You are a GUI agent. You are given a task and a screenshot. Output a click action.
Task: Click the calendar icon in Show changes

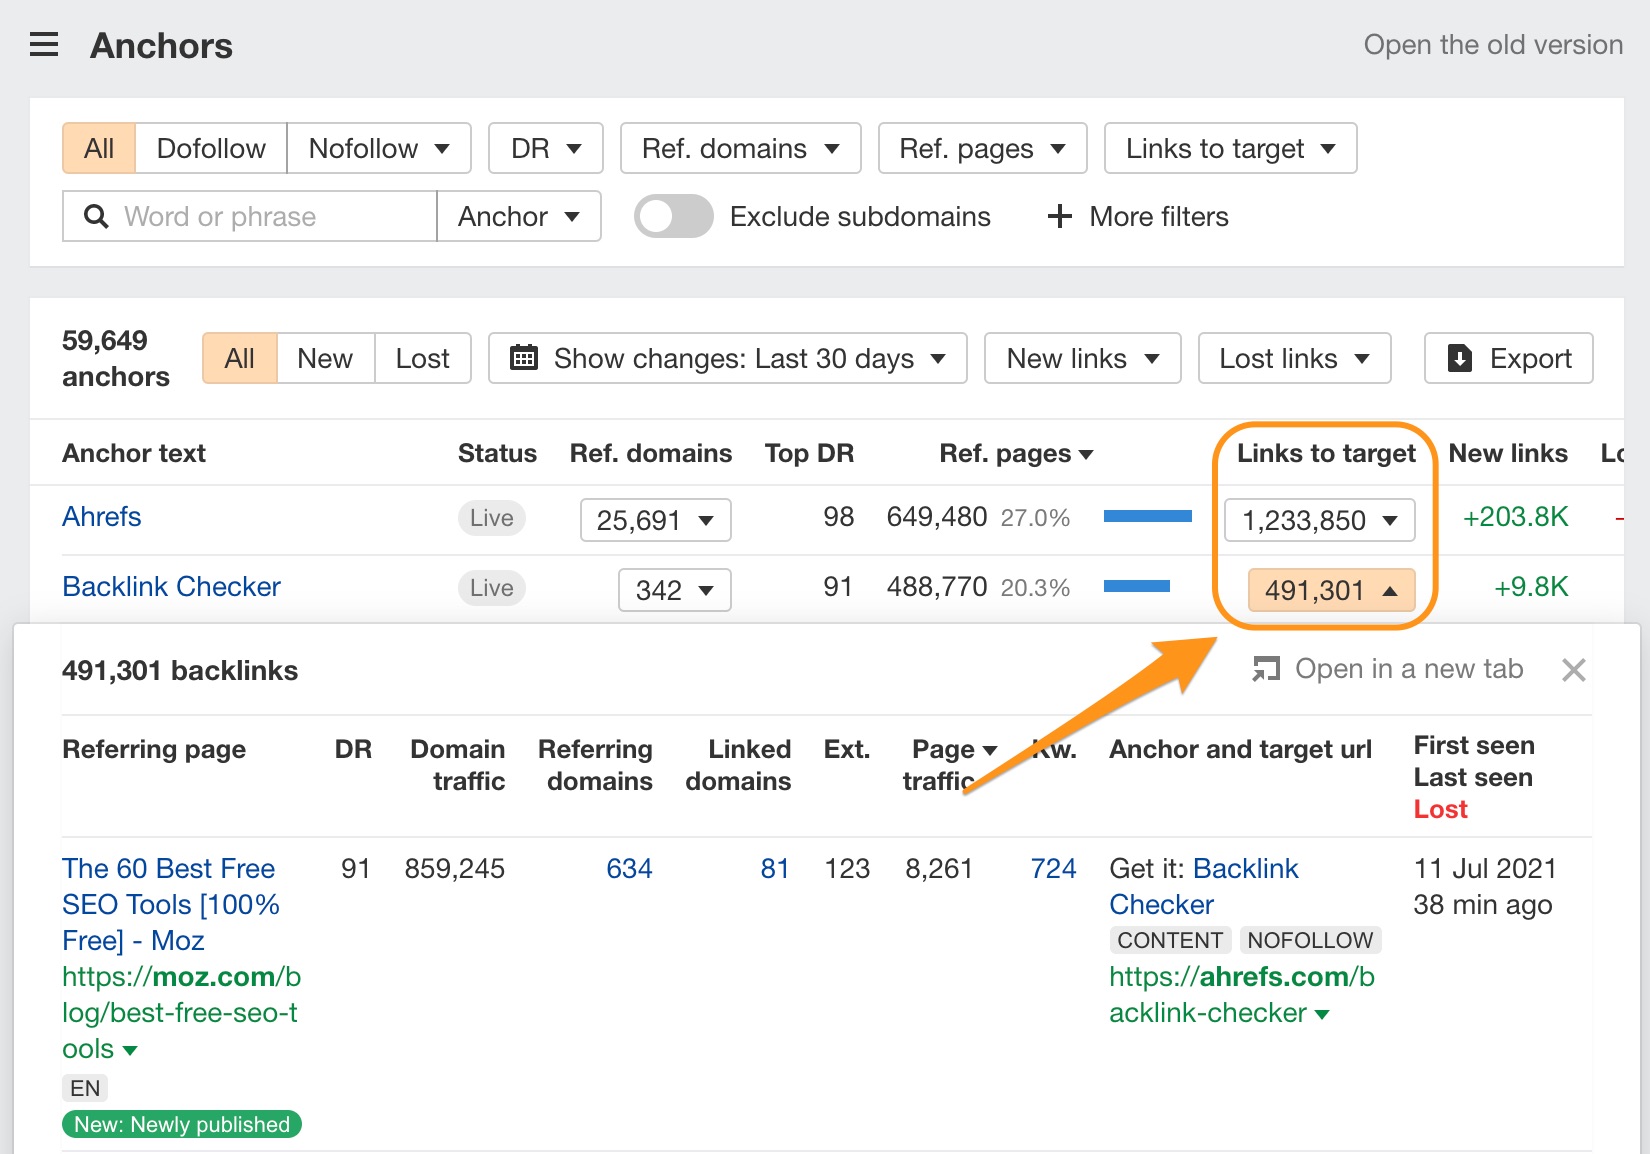click(x=524, y=358)
